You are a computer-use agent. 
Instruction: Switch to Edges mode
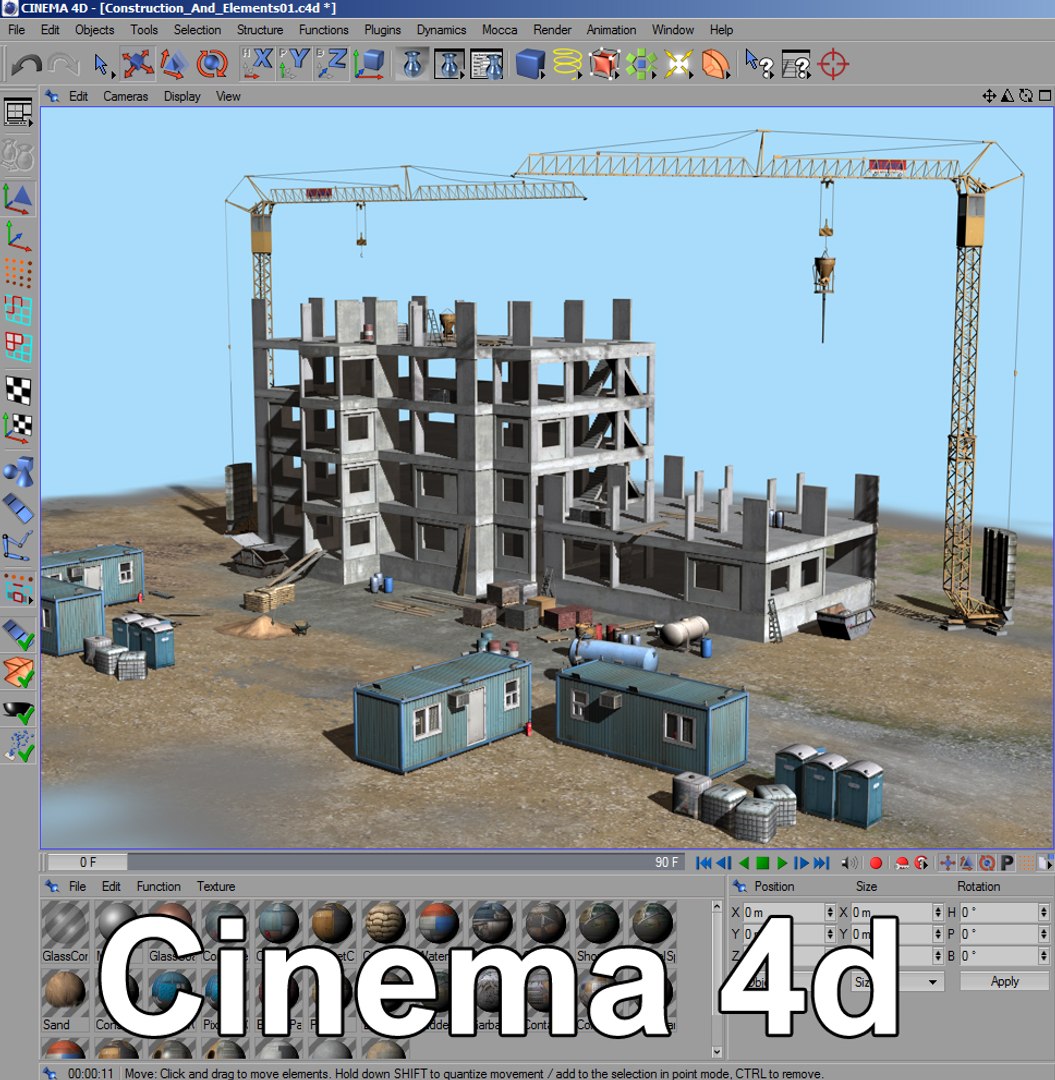[x=18, y=310]
